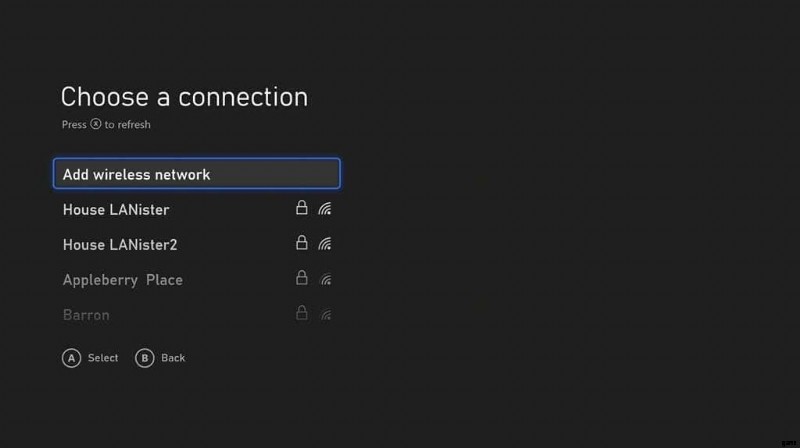This screenshot has width=800, height=448.
Task: Click the lock icon beside House LANister
Action: click(302, 207)
